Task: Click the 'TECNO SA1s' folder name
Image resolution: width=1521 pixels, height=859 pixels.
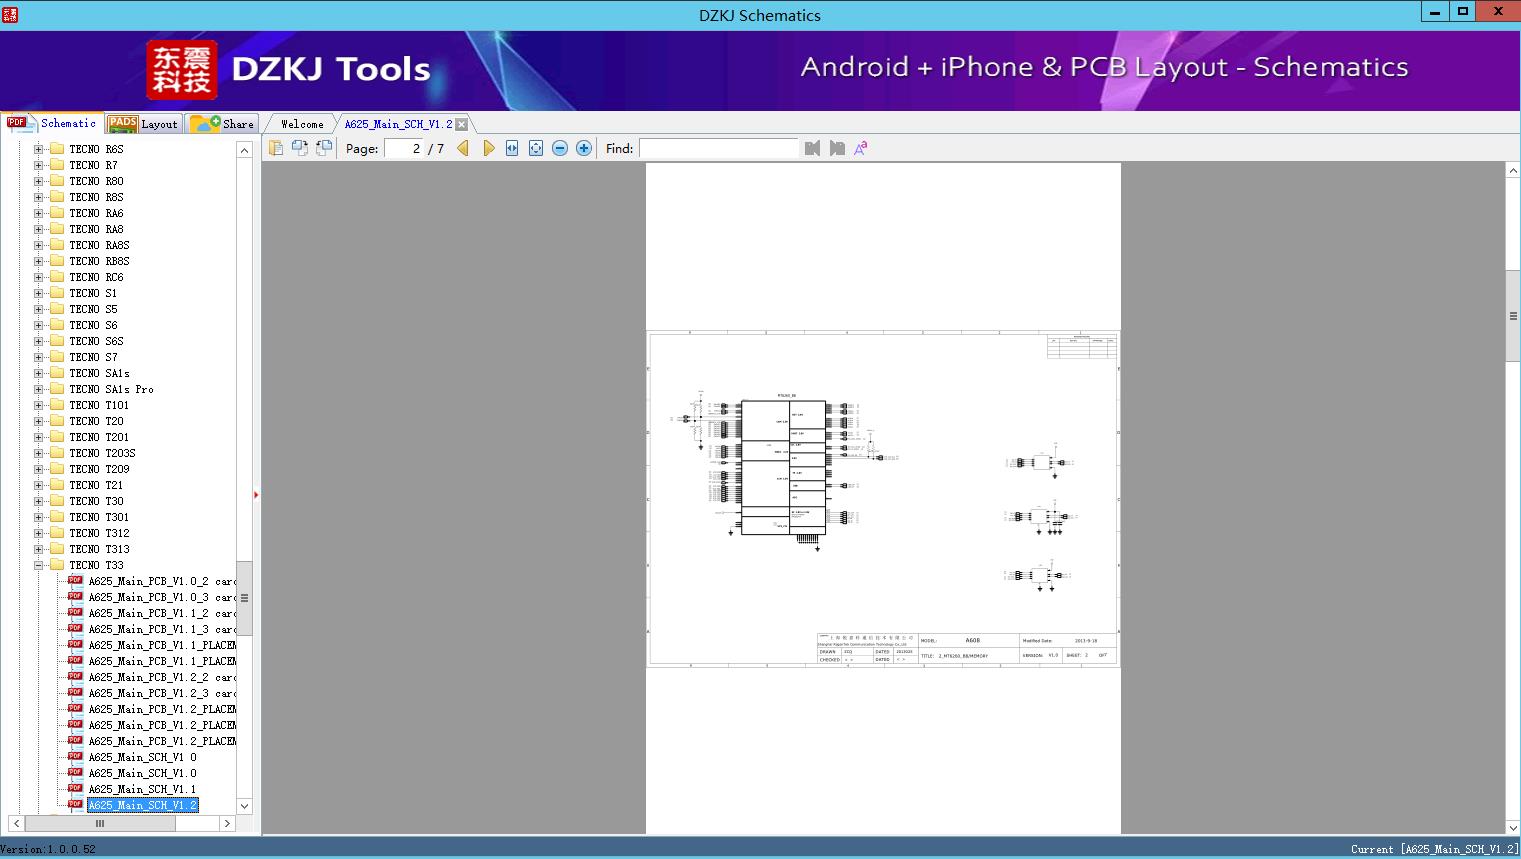Action: click(x=99, y=373)
